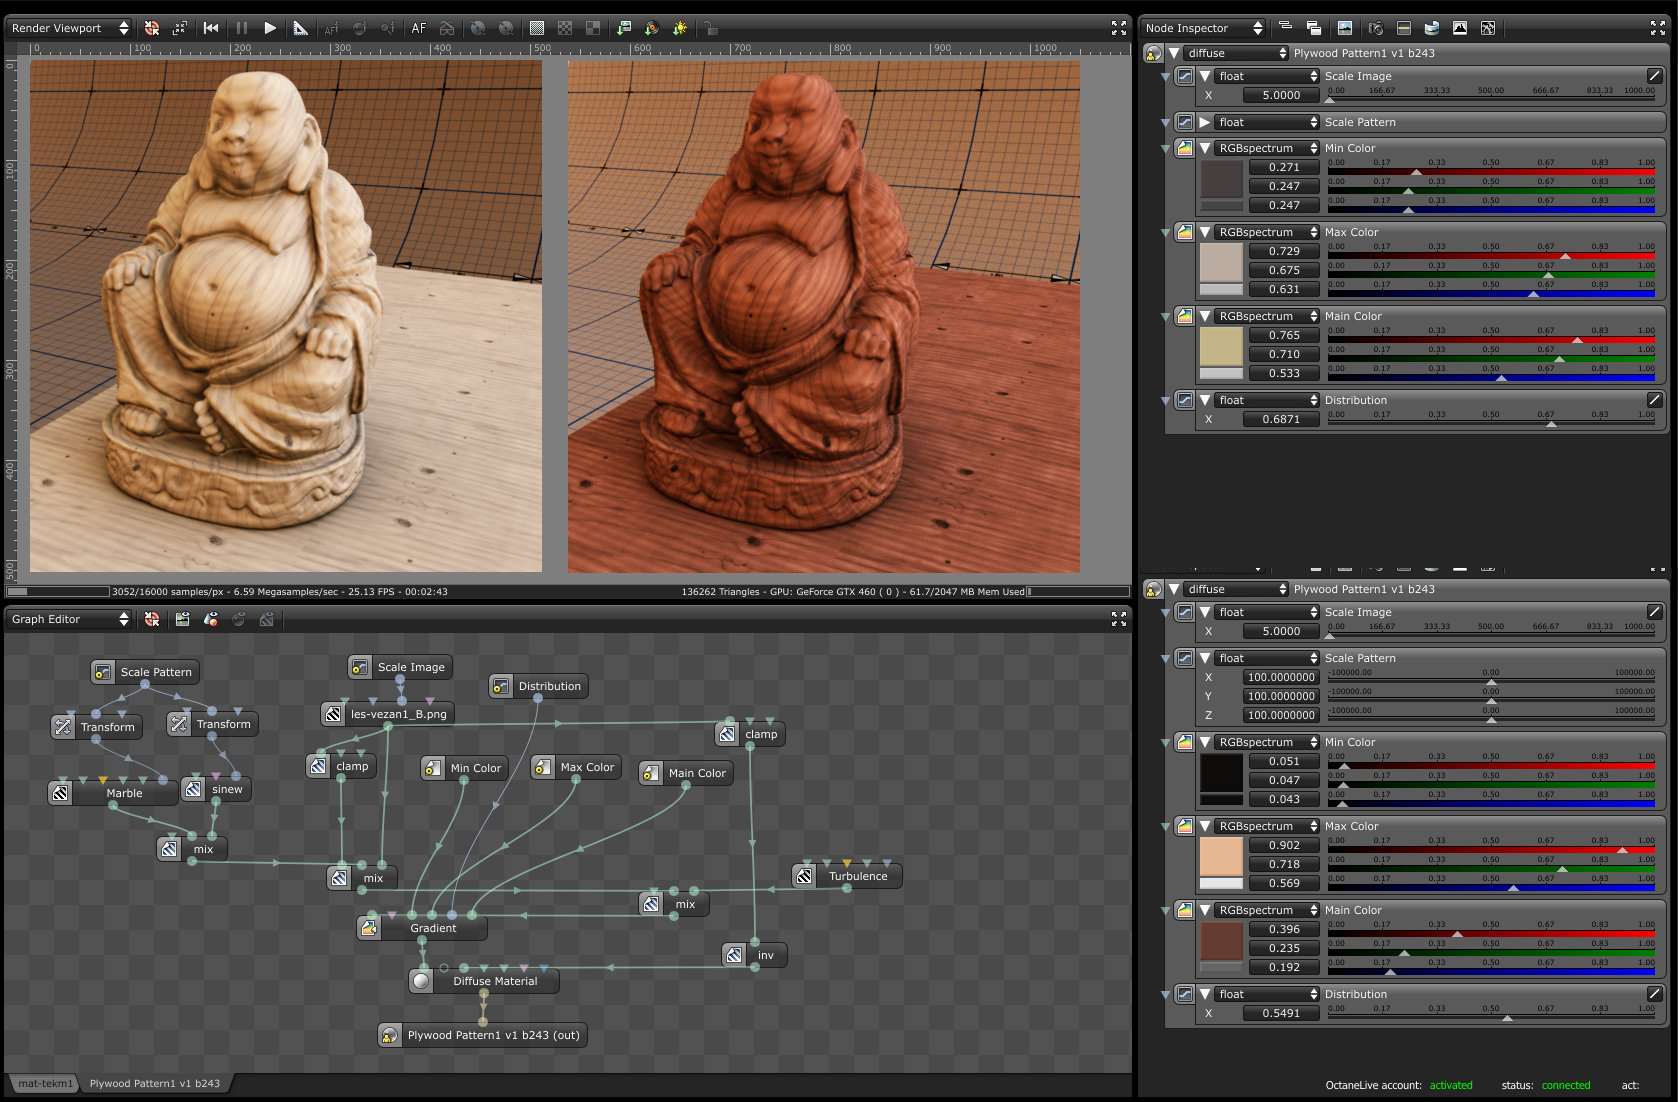The image size is (1678, 1102).
Task: Select the Scale Image node in graph
Action: pyautogui.click(x=400, y=667)
